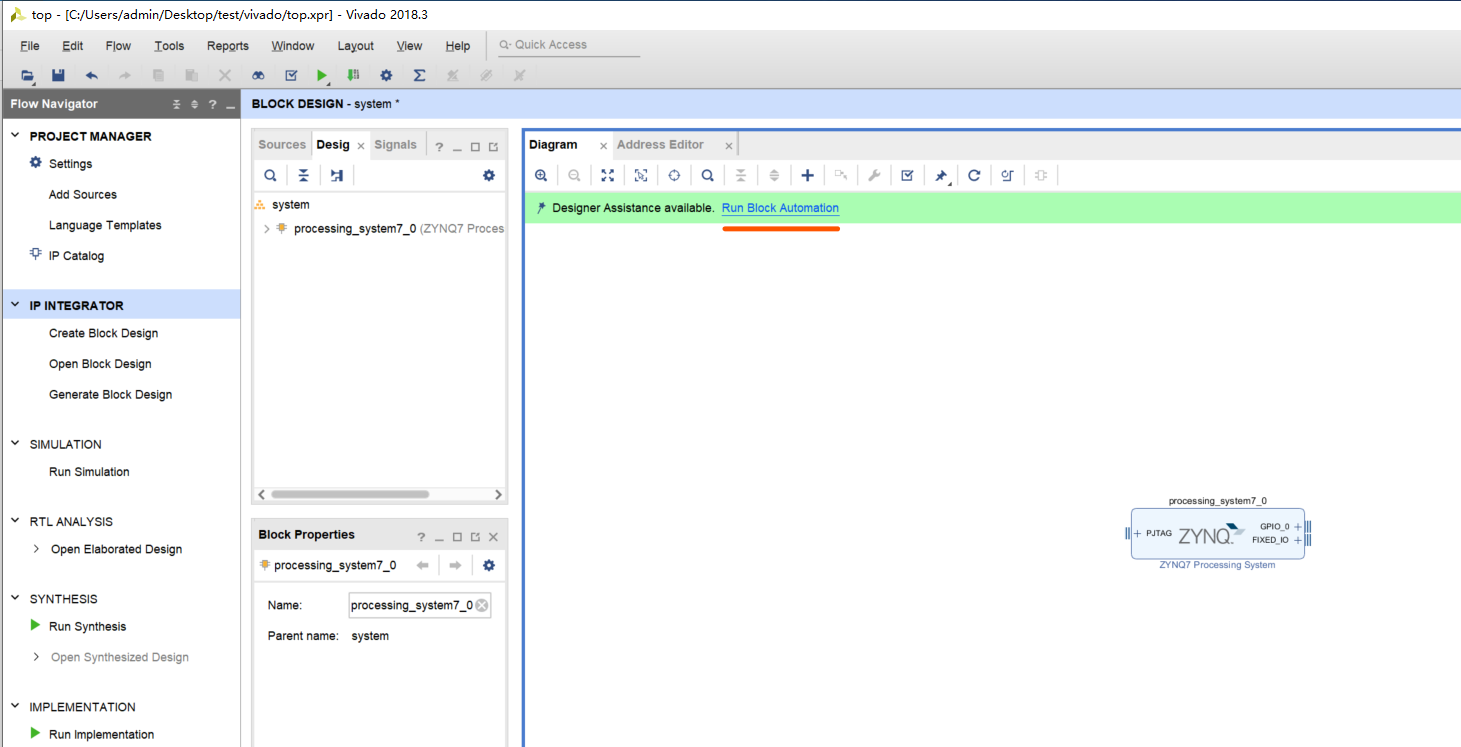This screenshot has width=1461, height=747.
Task: Open Design panel settings gear
Action: (488, 175)
